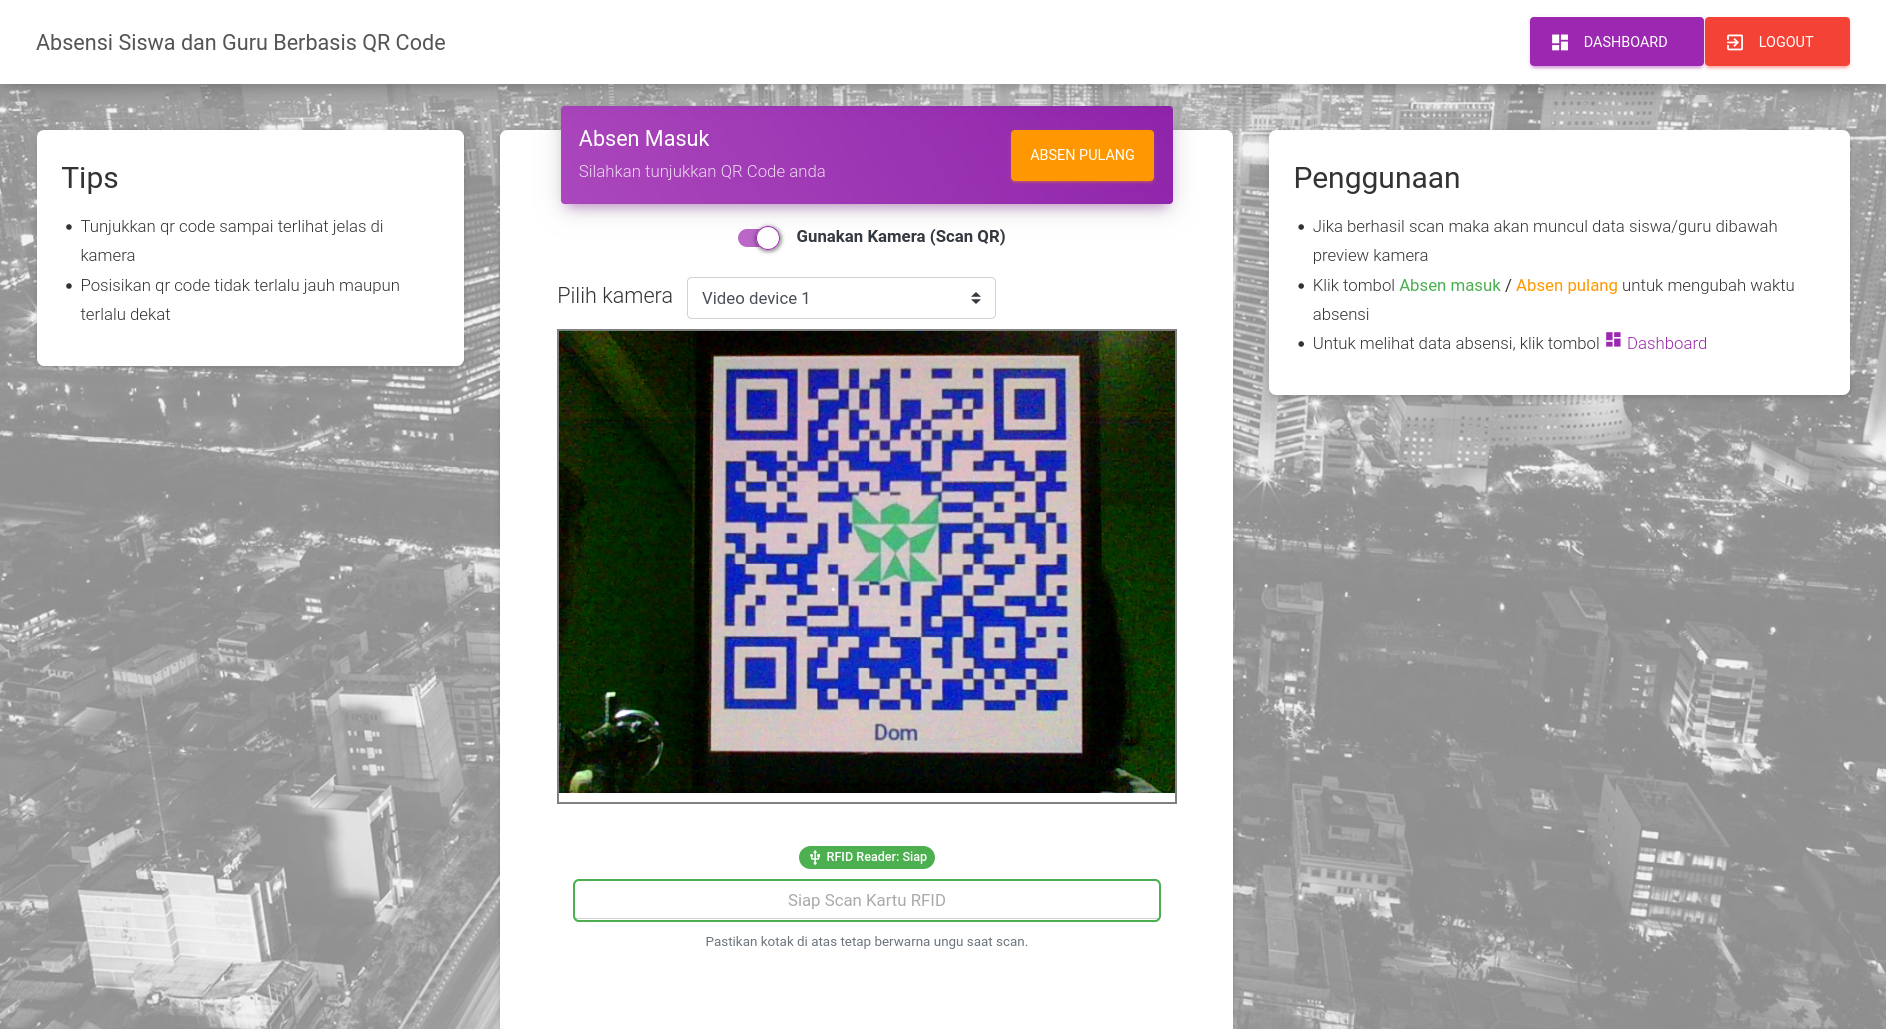Screen dimensions: 1887x1029
Task: Open the DASHBOARD button
Action: [1616, 42]
